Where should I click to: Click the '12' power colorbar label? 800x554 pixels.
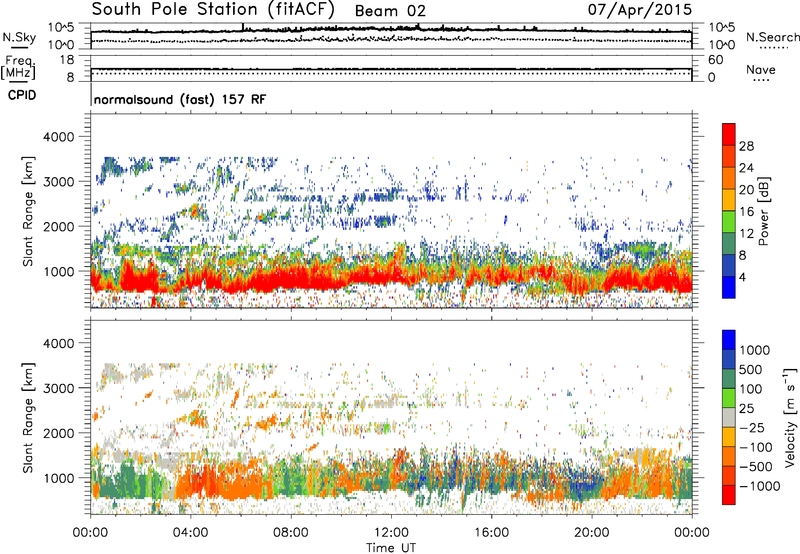746,234
